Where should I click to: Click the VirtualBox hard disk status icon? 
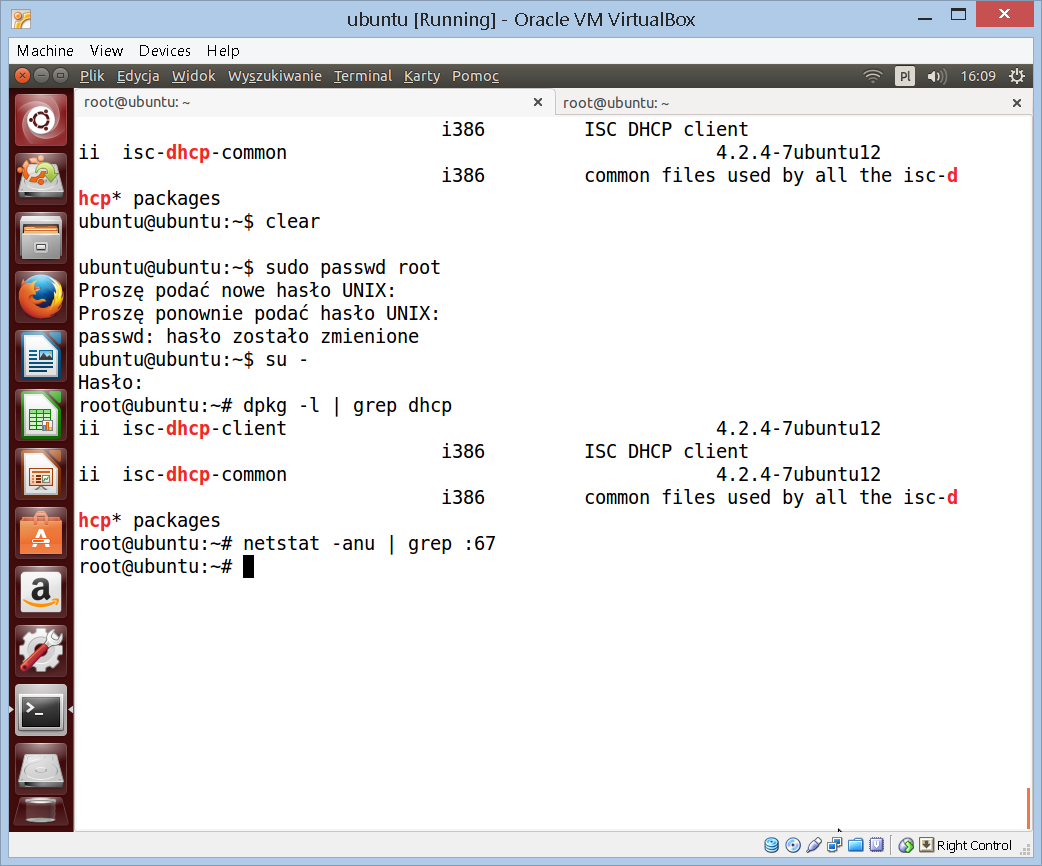tap(772, 845)
